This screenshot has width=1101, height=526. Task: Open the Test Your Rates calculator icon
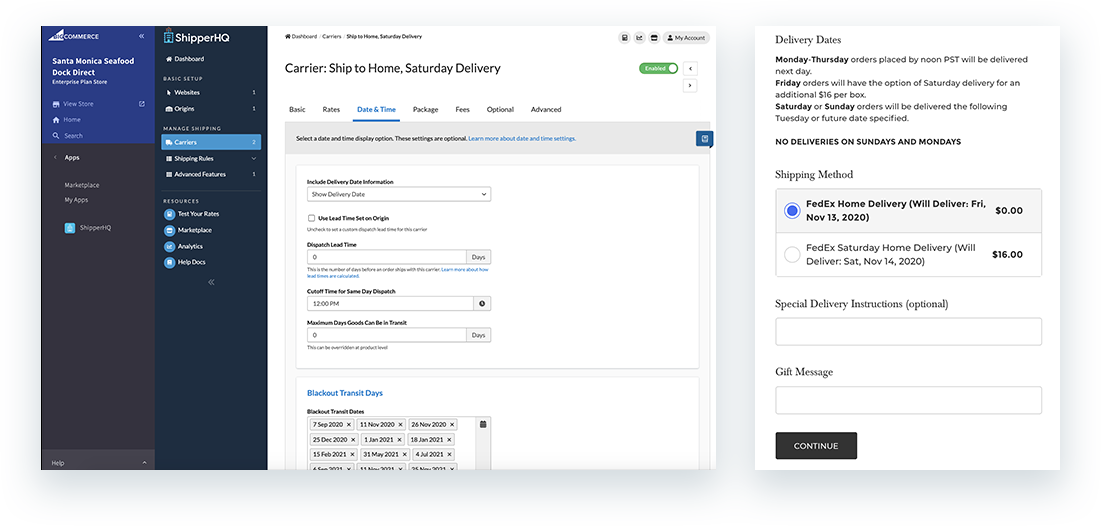coord(170,214)
